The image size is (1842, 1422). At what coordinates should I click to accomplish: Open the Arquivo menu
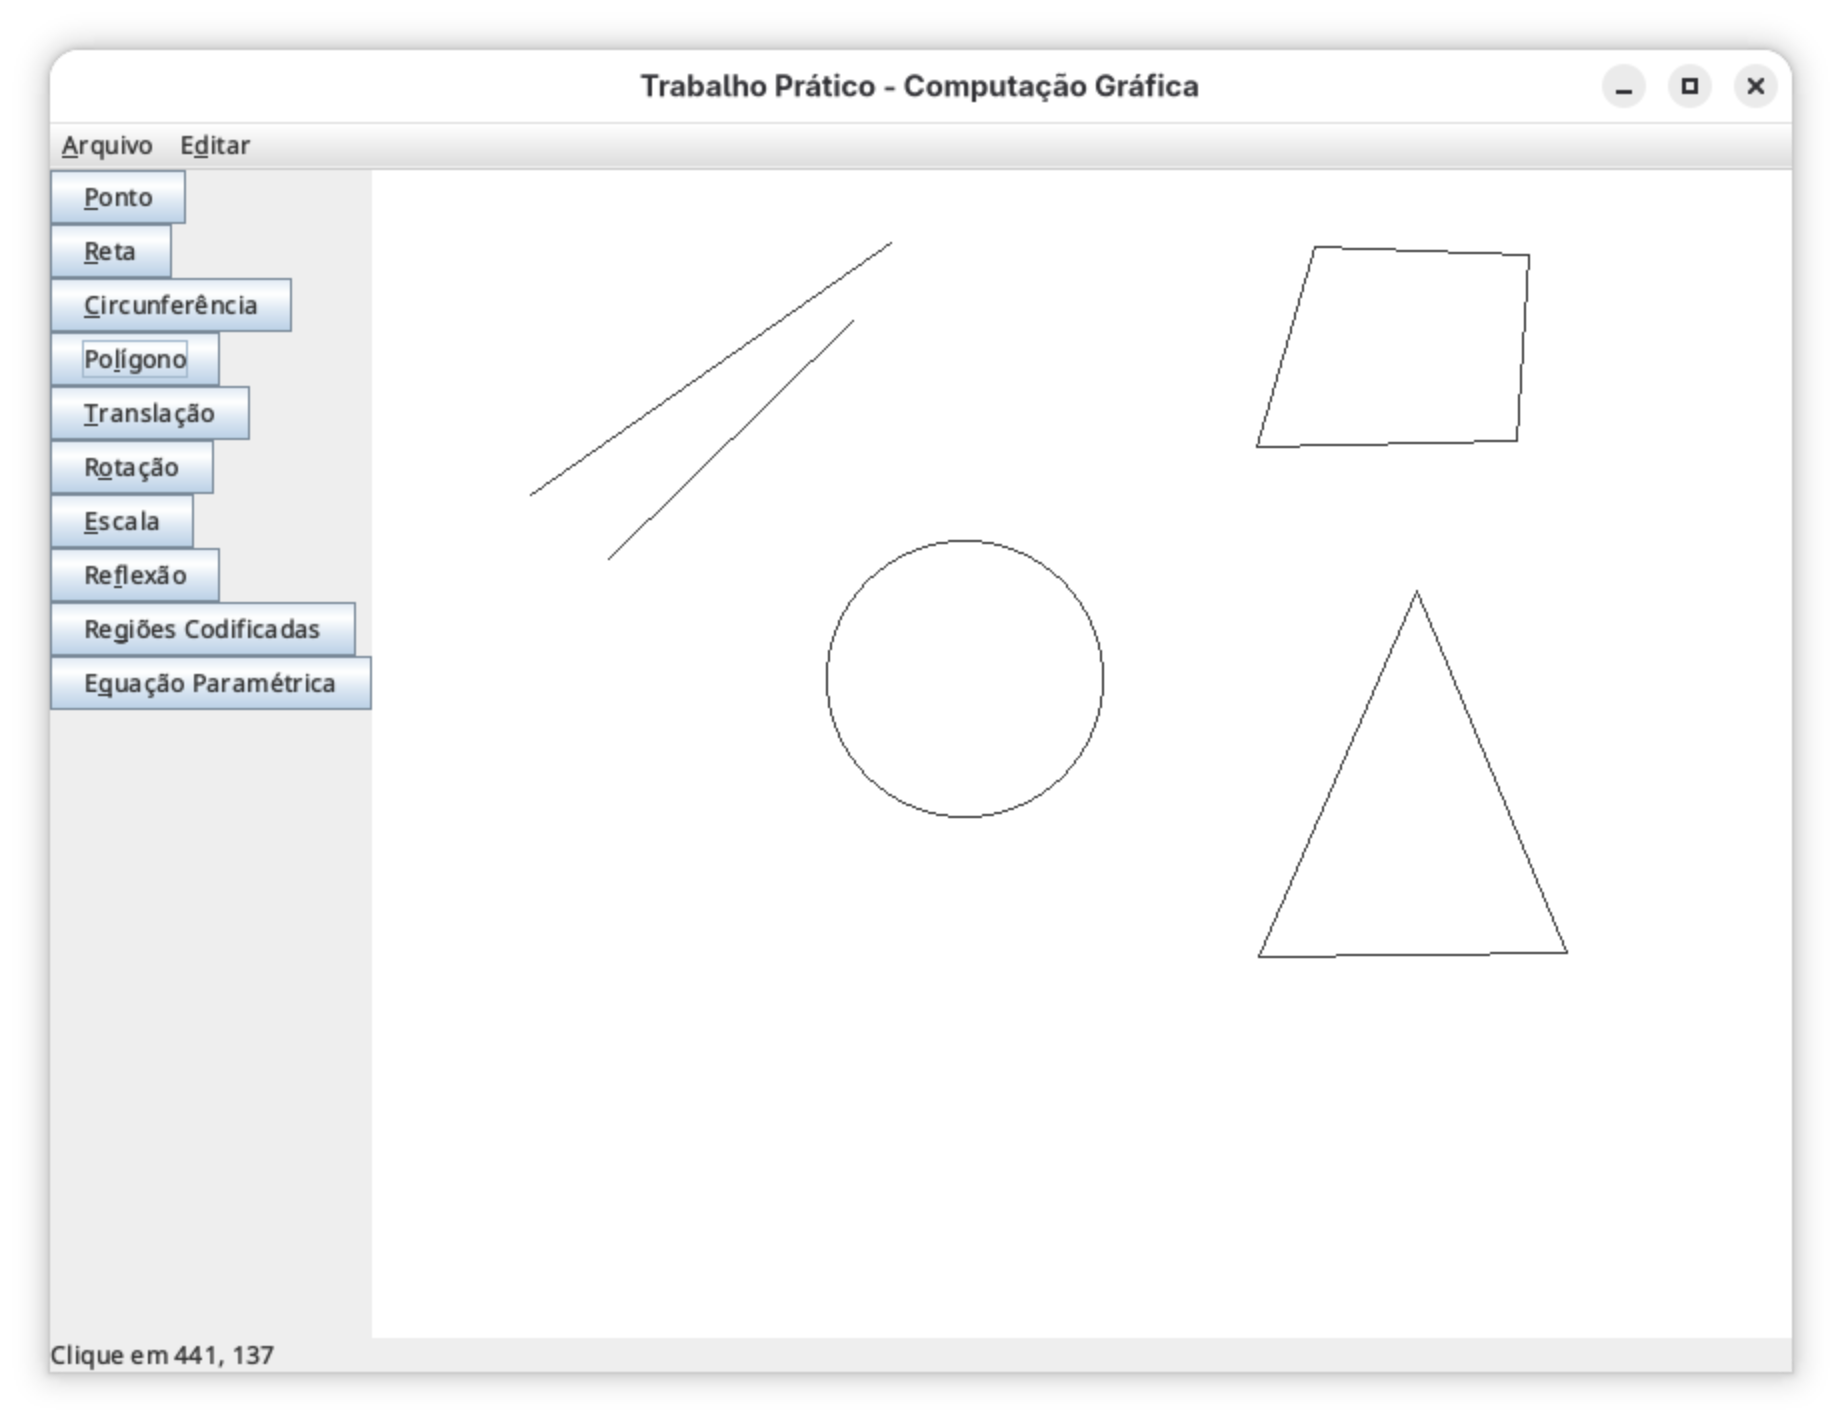pos(107,146)
